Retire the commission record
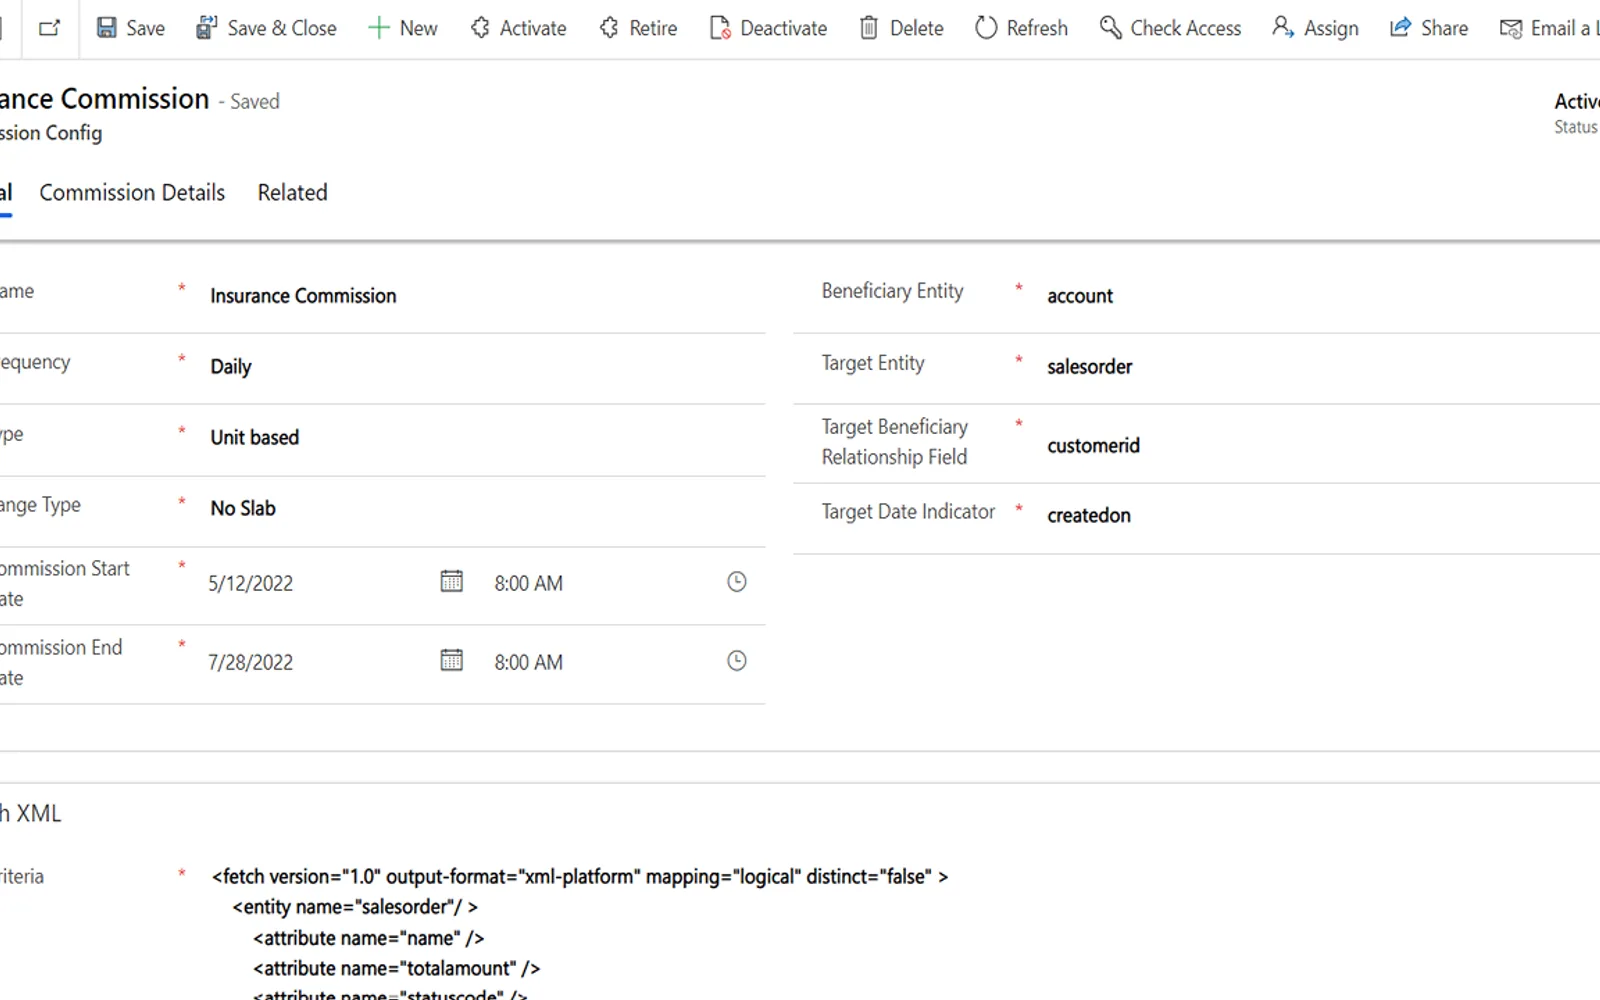 click(x=638, y=28)
